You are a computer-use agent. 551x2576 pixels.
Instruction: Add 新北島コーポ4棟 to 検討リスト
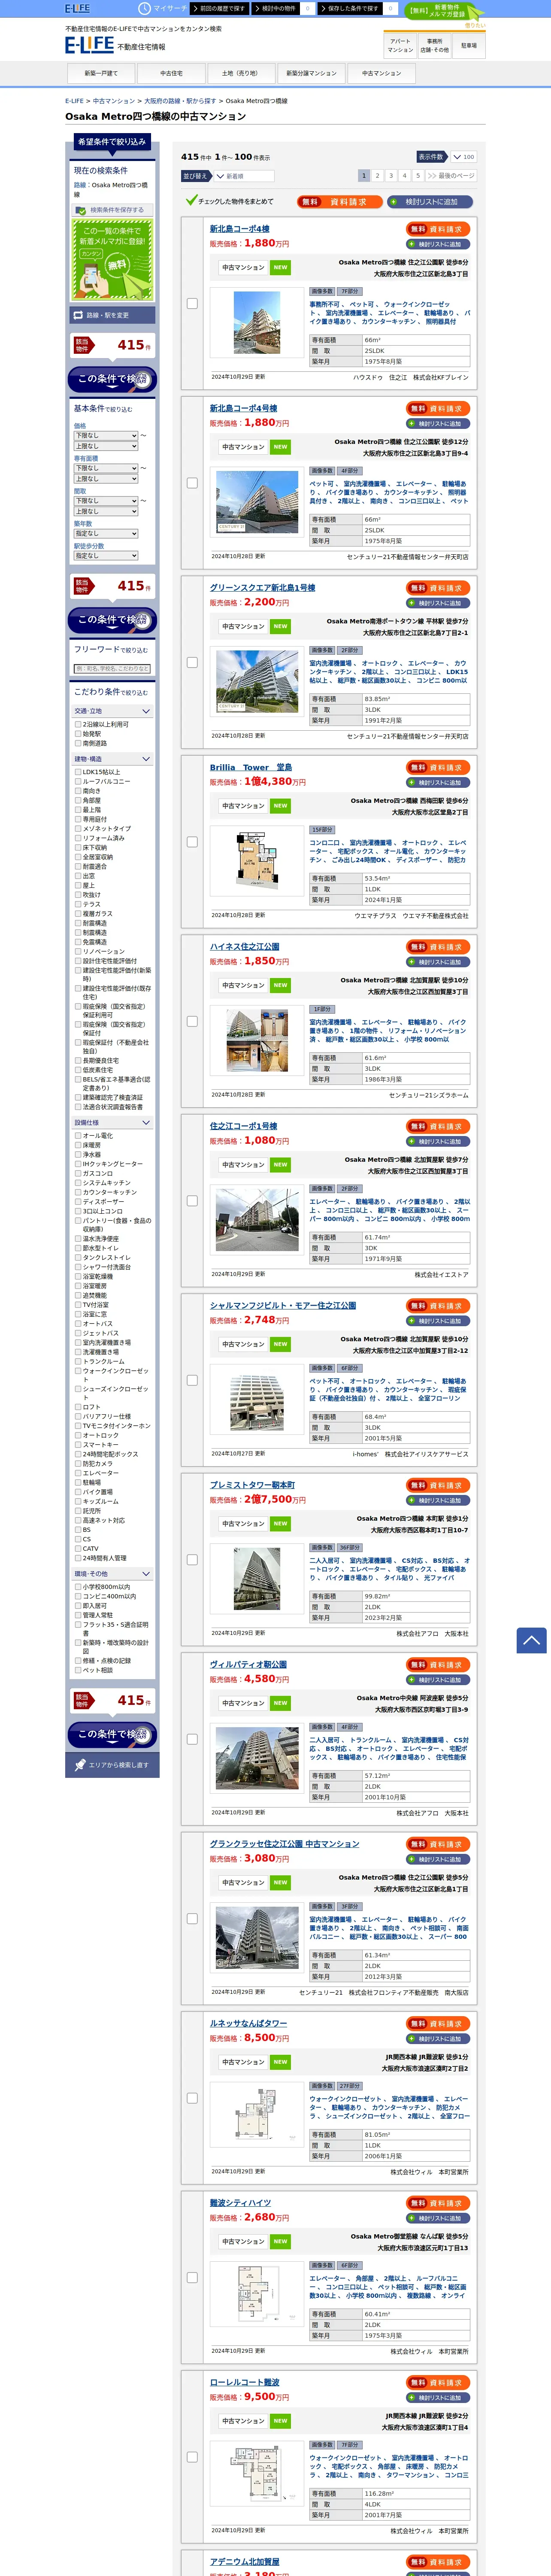tap(438, 244)
